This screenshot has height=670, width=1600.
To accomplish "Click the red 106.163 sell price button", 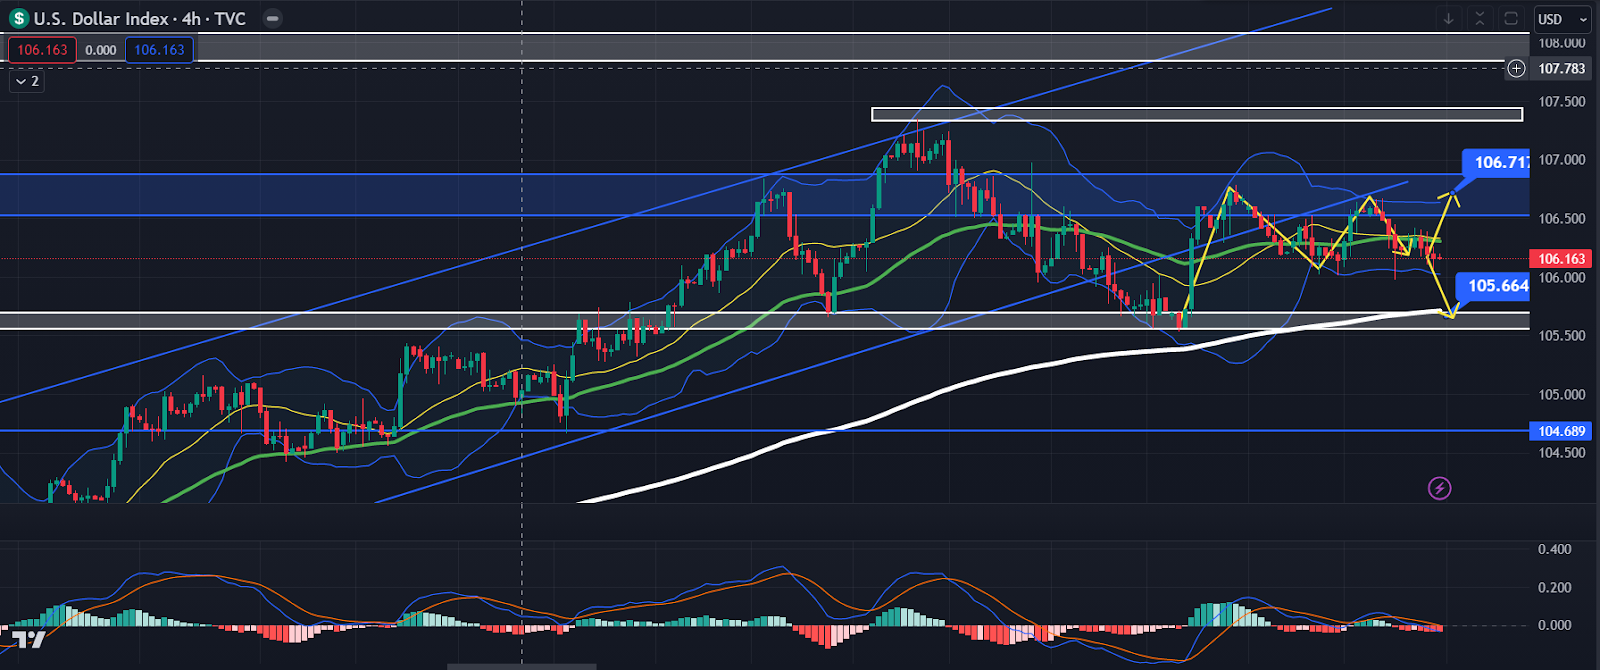I will (42, 50).
